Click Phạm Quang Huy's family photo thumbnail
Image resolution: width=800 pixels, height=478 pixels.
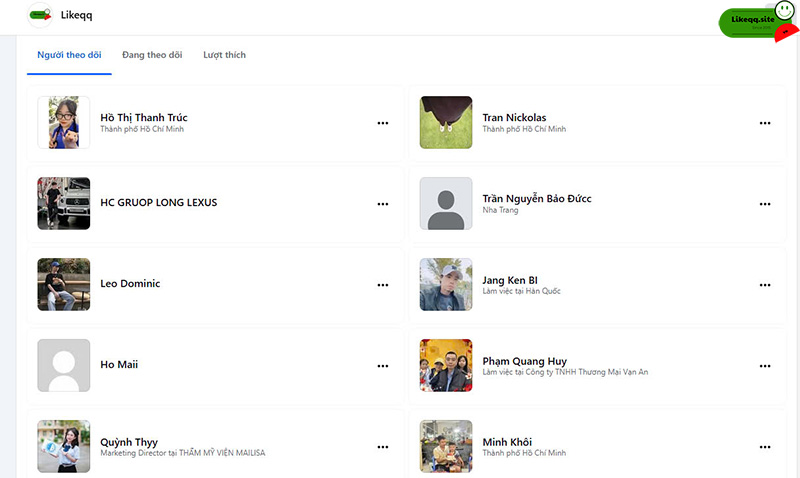[x=446, y=365]
